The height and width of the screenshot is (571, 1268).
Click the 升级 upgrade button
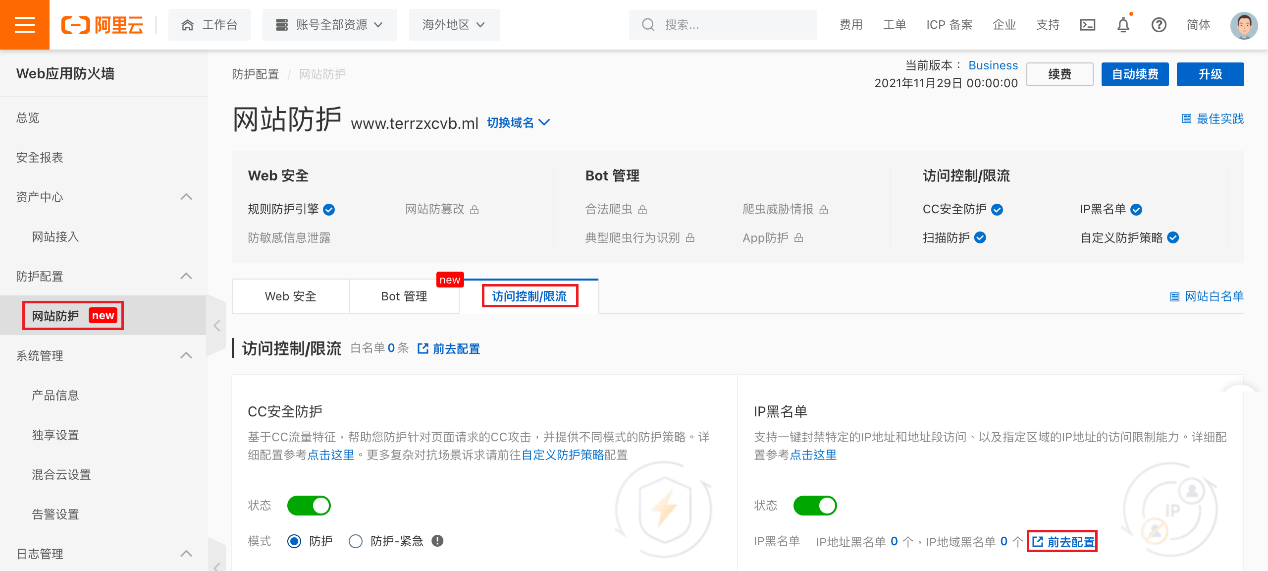(1210, 74)
